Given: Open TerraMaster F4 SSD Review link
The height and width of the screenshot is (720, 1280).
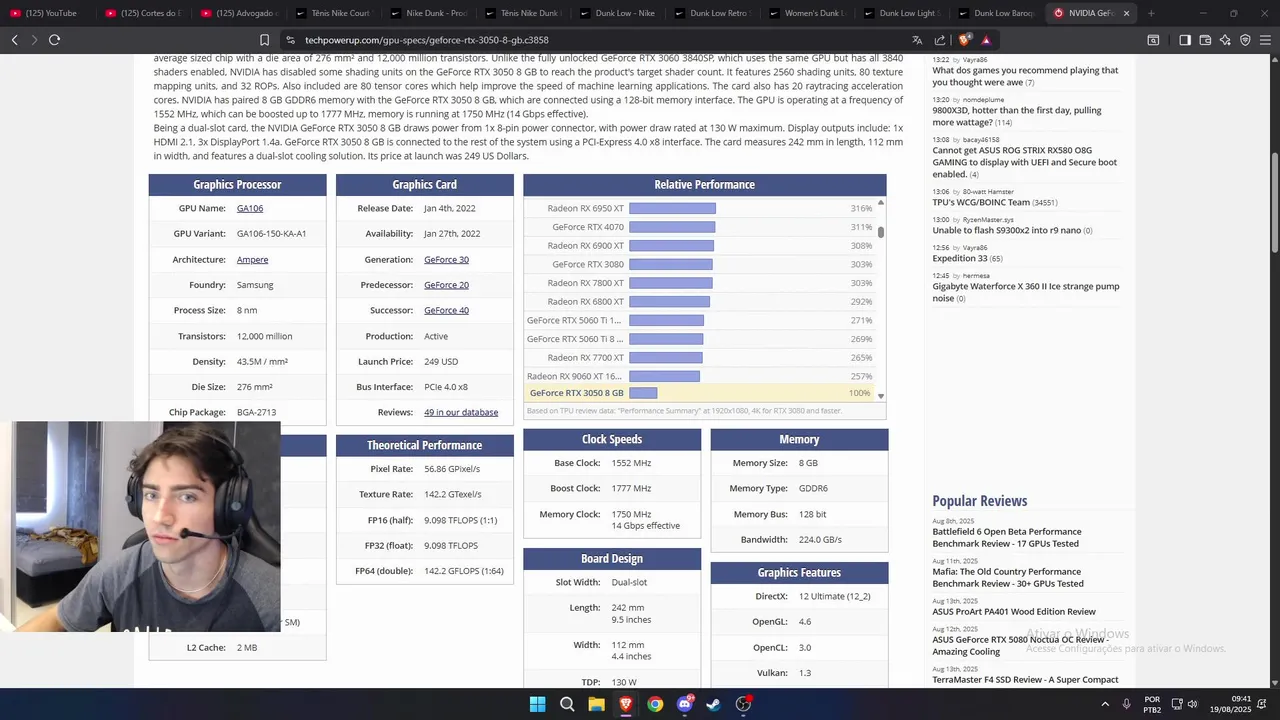Looking at the screenshot, I should [x=1025, y=680].
